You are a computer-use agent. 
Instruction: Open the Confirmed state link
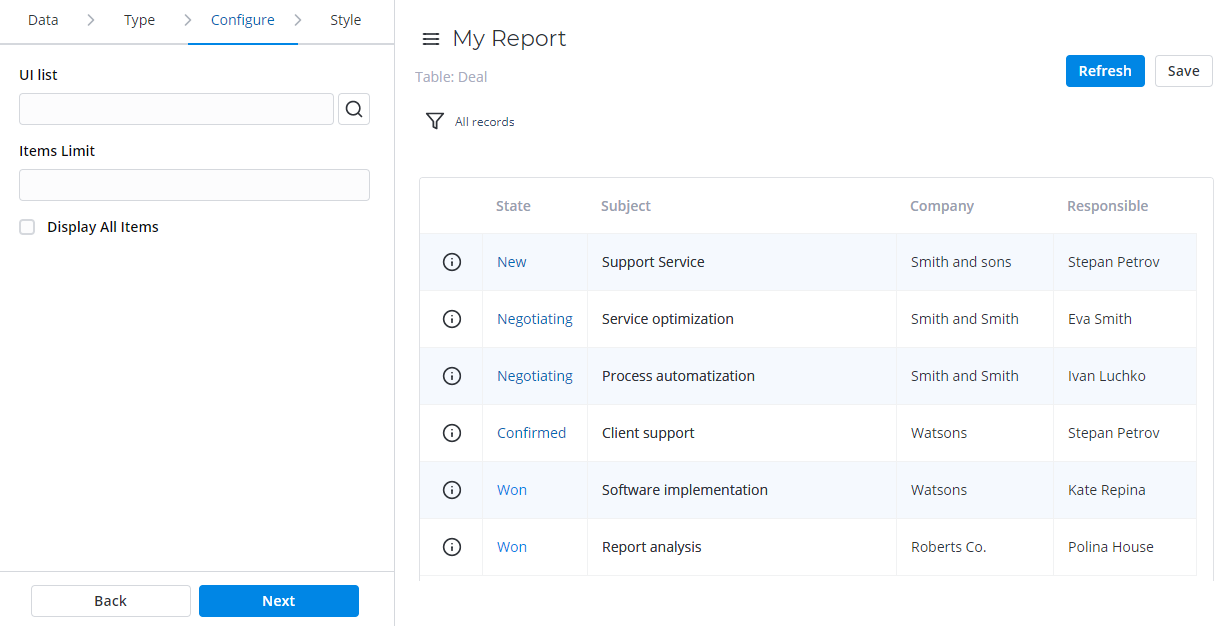click(531, 433)
